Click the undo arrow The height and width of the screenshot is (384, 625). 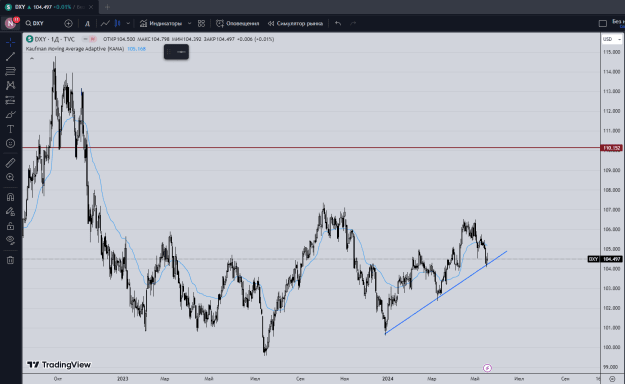click(338, 24)
